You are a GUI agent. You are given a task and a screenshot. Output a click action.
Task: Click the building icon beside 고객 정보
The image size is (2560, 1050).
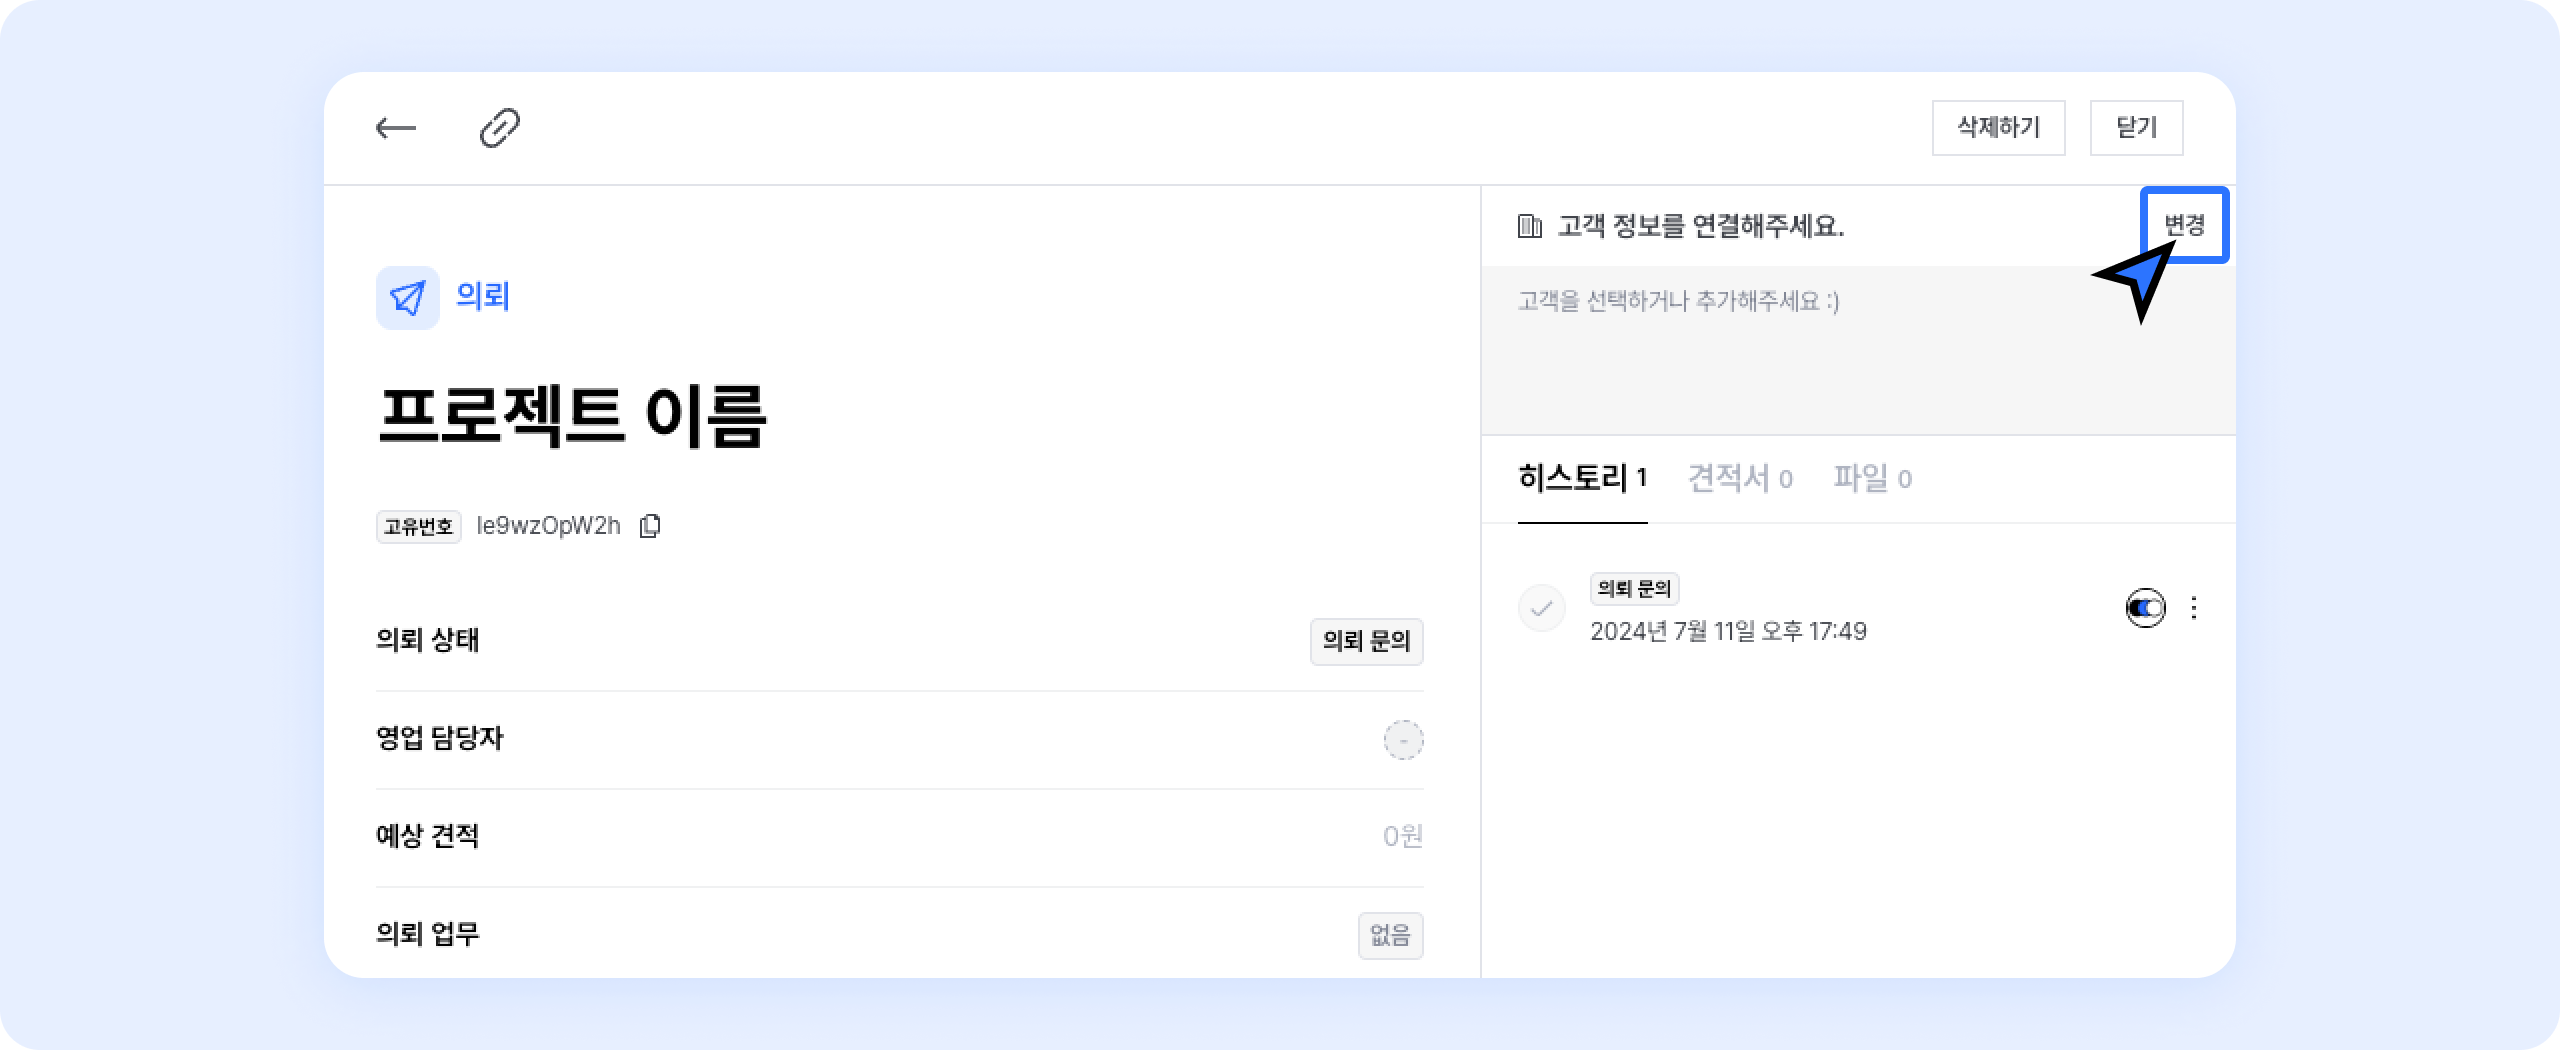(1529, 226)
